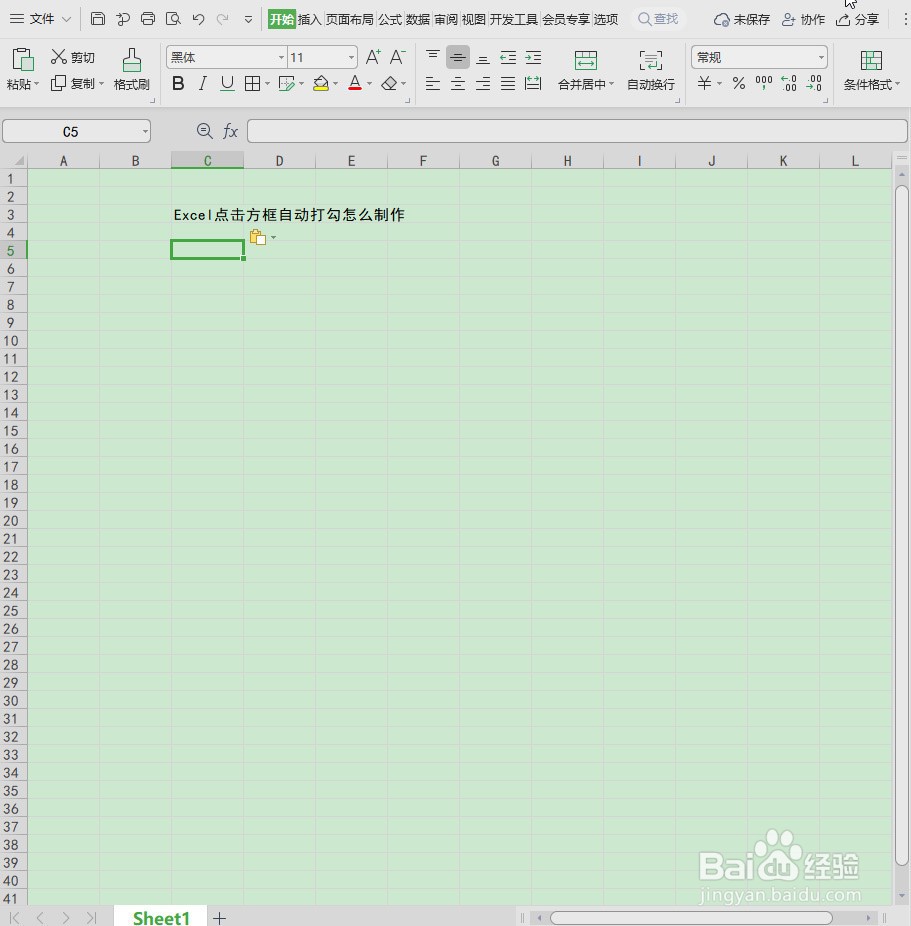Switch to the 公式 tab

[x=390, y=19]
